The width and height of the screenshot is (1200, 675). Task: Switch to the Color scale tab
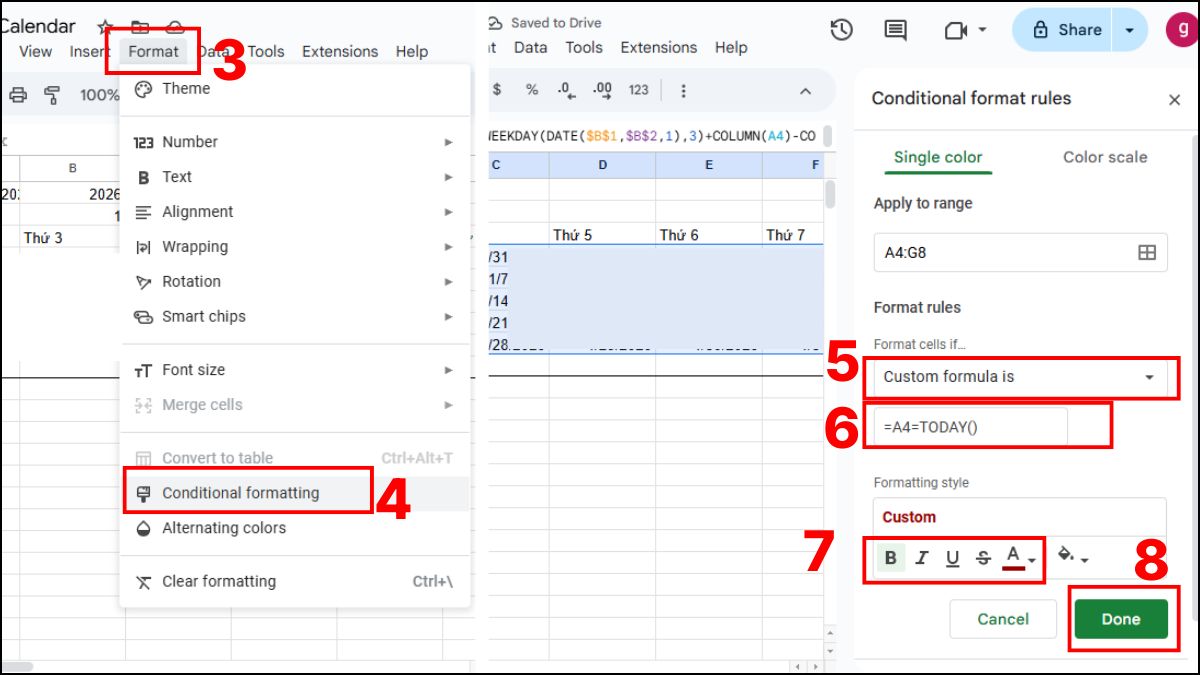point(1104,157)
